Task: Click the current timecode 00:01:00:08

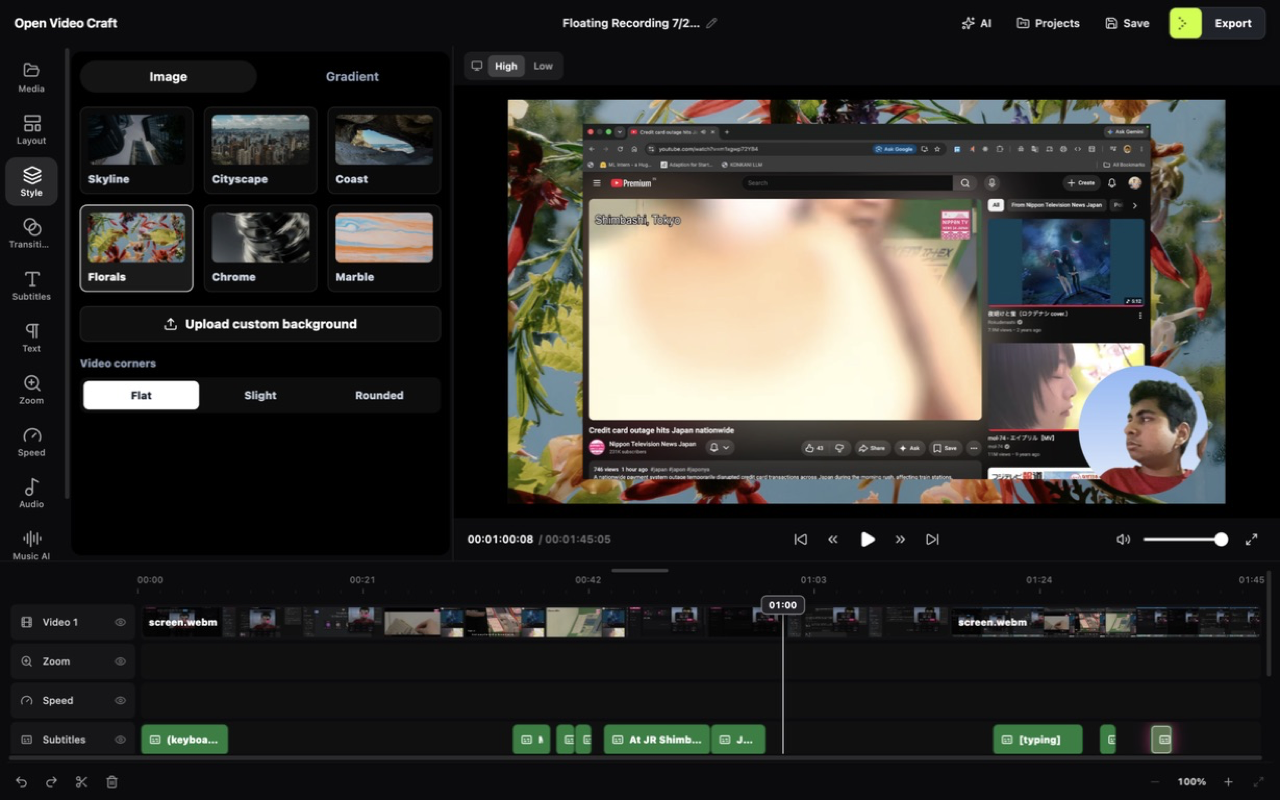Action: pos(500,539)
